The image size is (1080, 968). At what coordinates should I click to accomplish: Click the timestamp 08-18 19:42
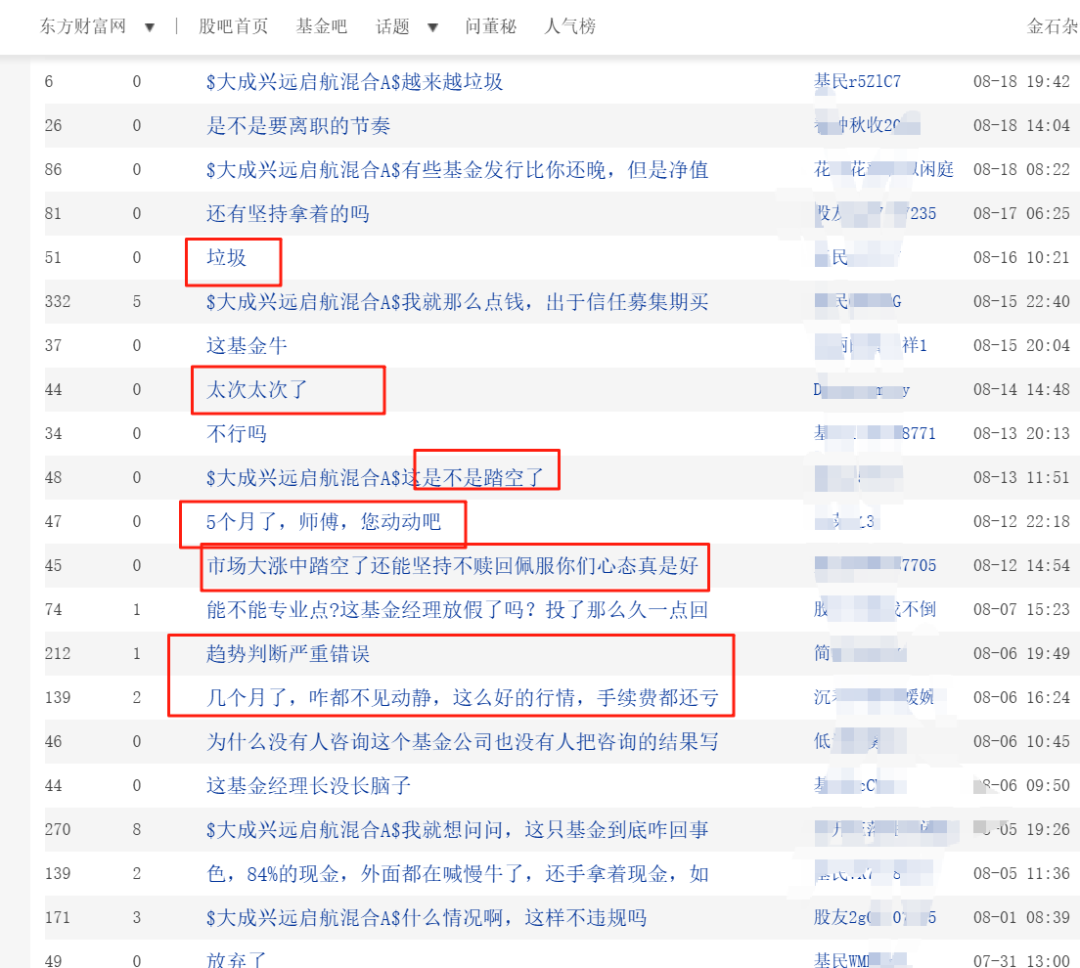(x=1021, y=81)
